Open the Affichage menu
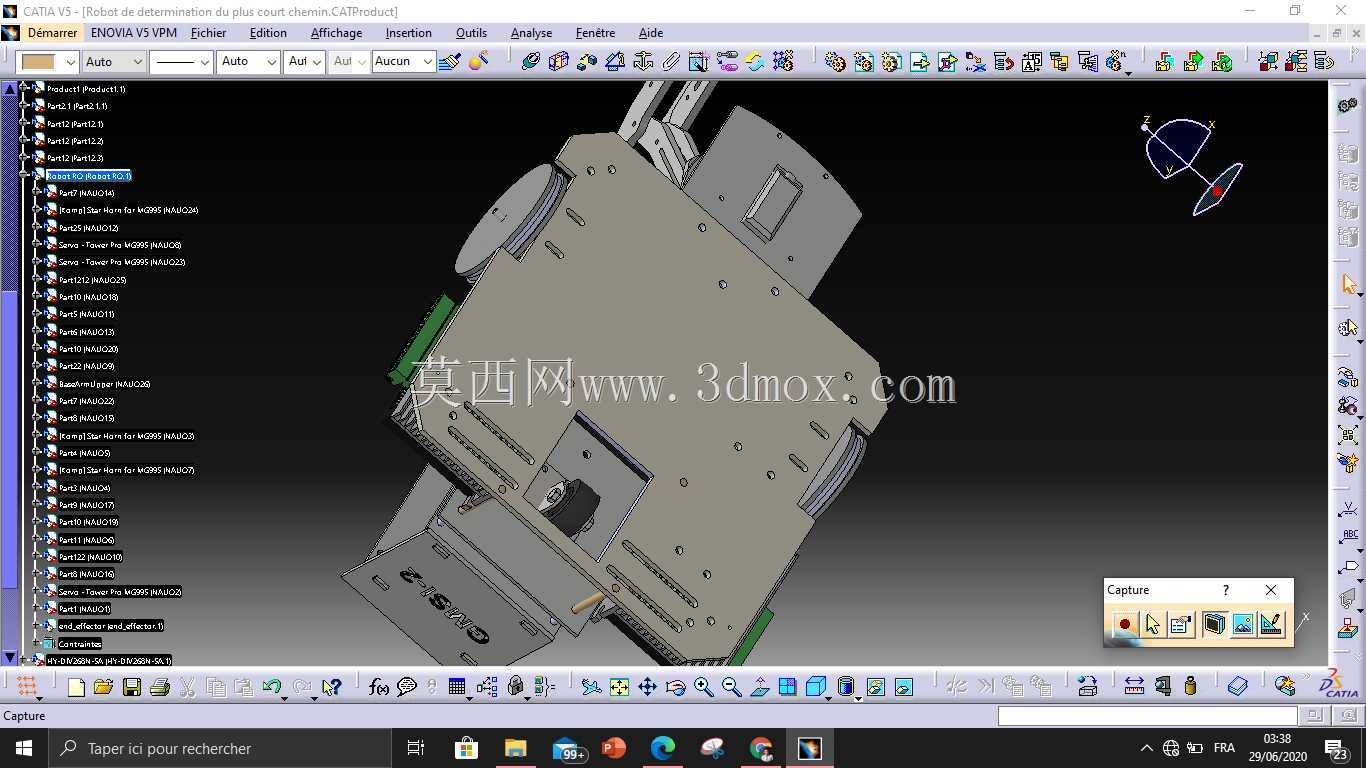1366x768 pixels. [x=336, y=33]
